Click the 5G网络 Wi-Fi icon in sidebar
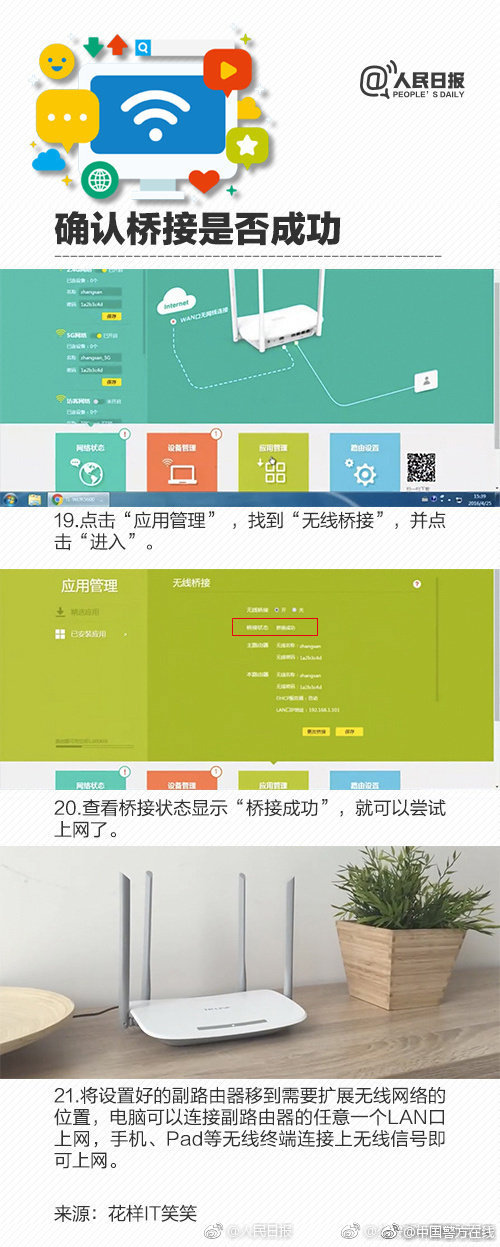The image size is (500, 1247). tap(61, 335)
